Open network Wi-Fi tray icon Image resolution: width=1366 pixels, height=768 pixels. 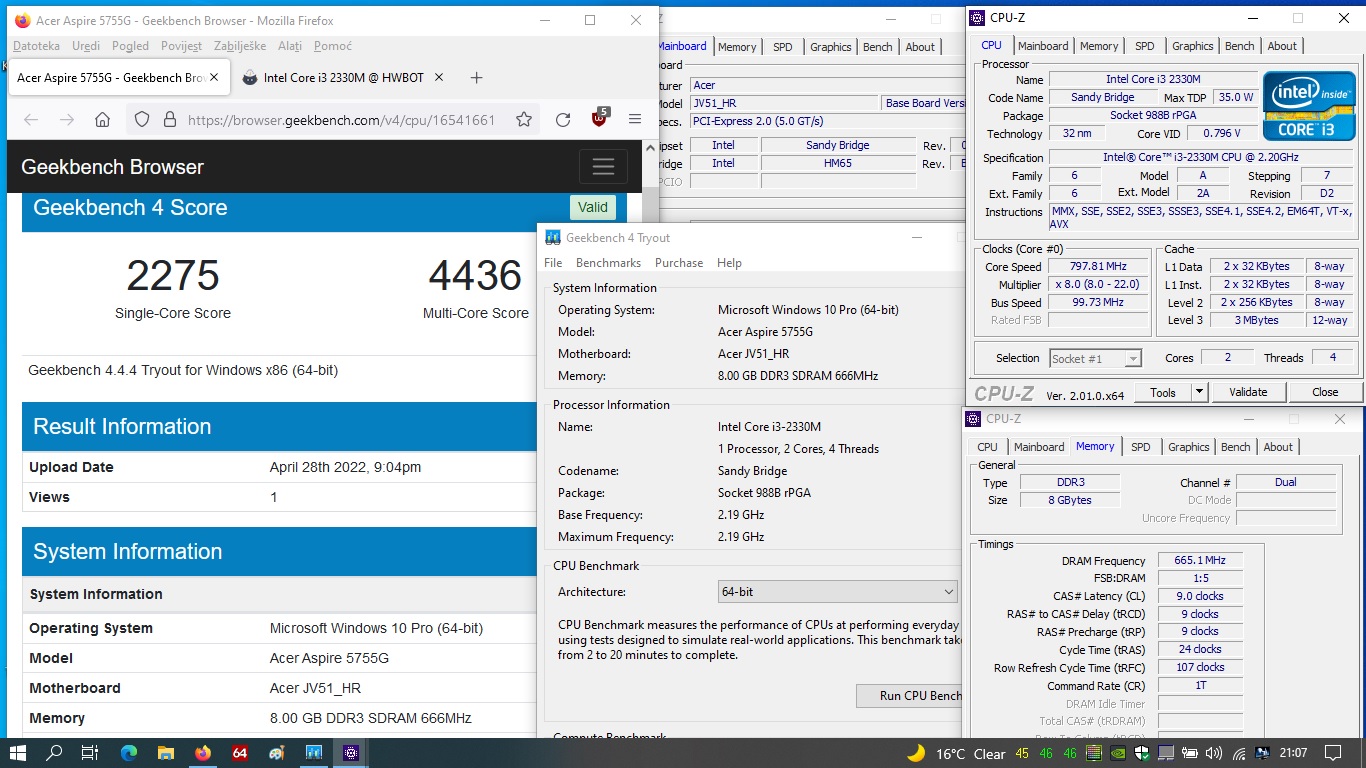(1238, 753)
